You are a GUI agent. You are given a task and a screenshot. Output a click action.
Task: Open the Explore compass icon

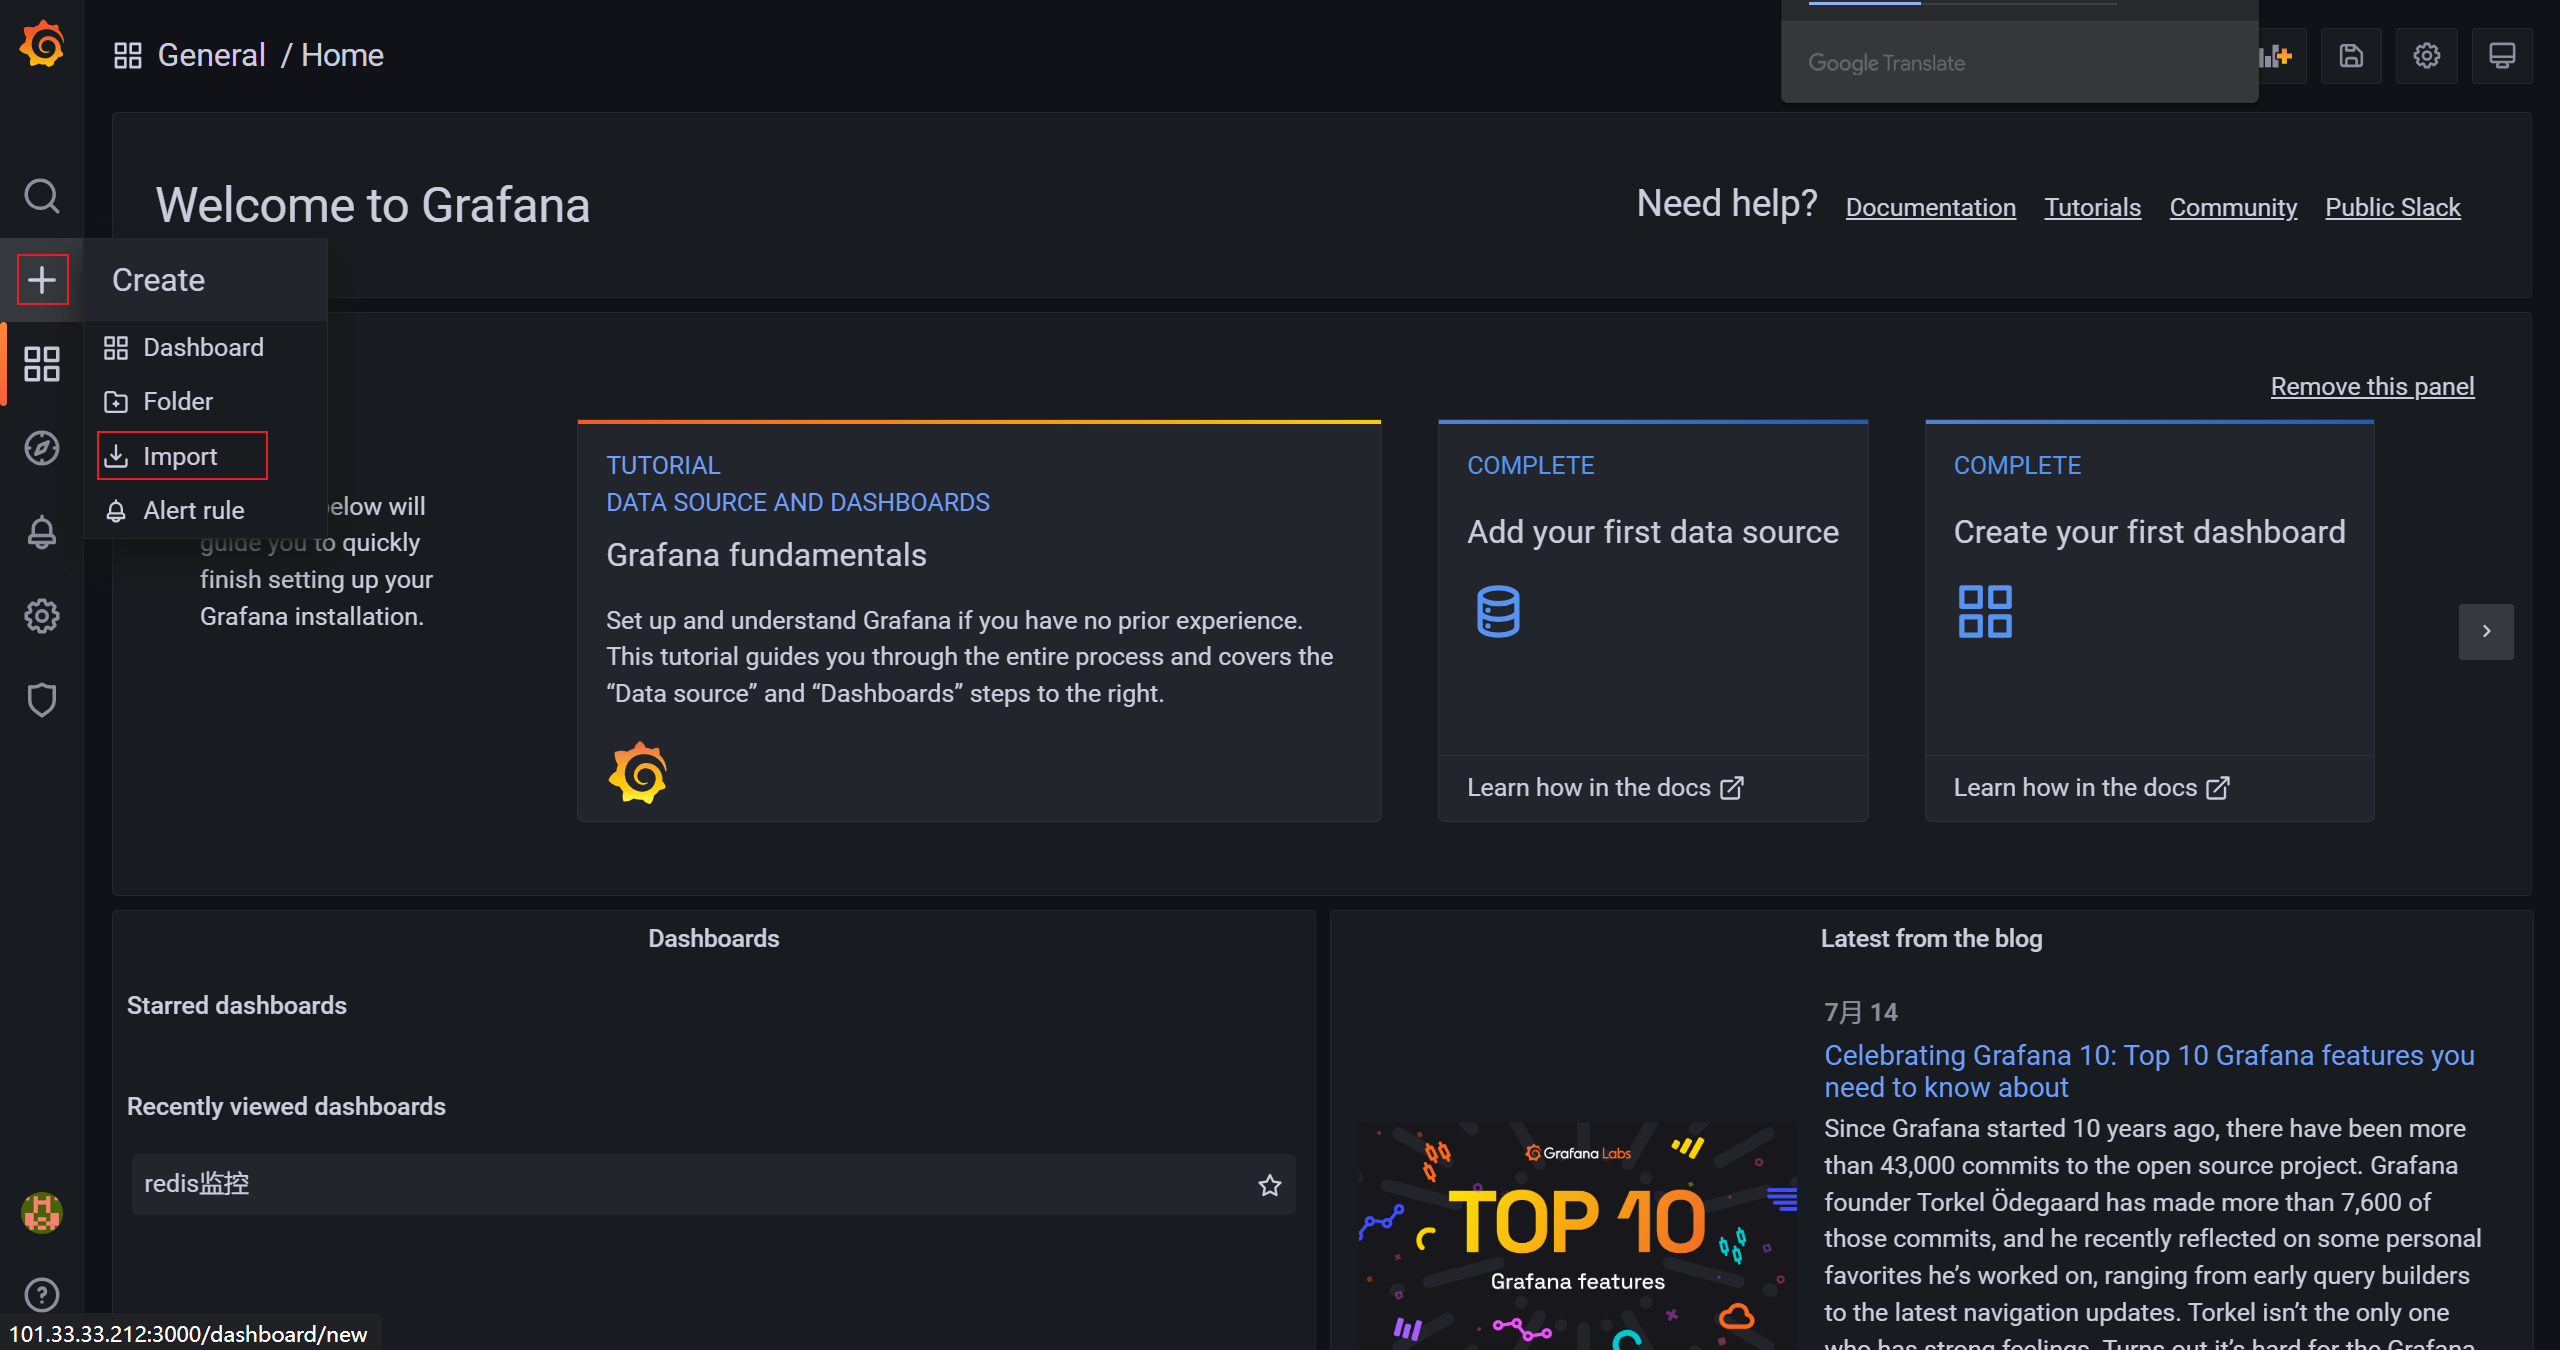tap(42, 448)
